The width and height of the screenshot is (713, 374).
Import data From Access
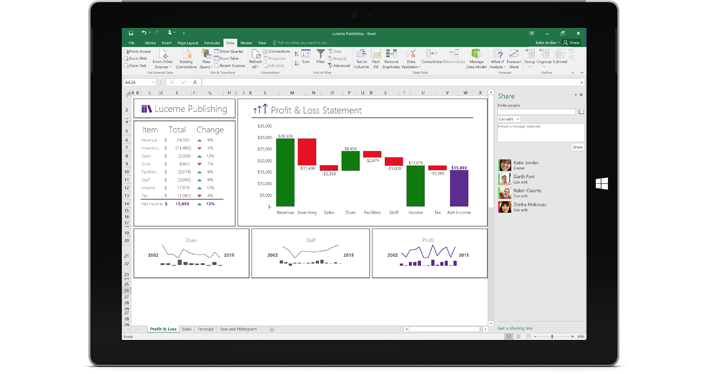[138, 51]
